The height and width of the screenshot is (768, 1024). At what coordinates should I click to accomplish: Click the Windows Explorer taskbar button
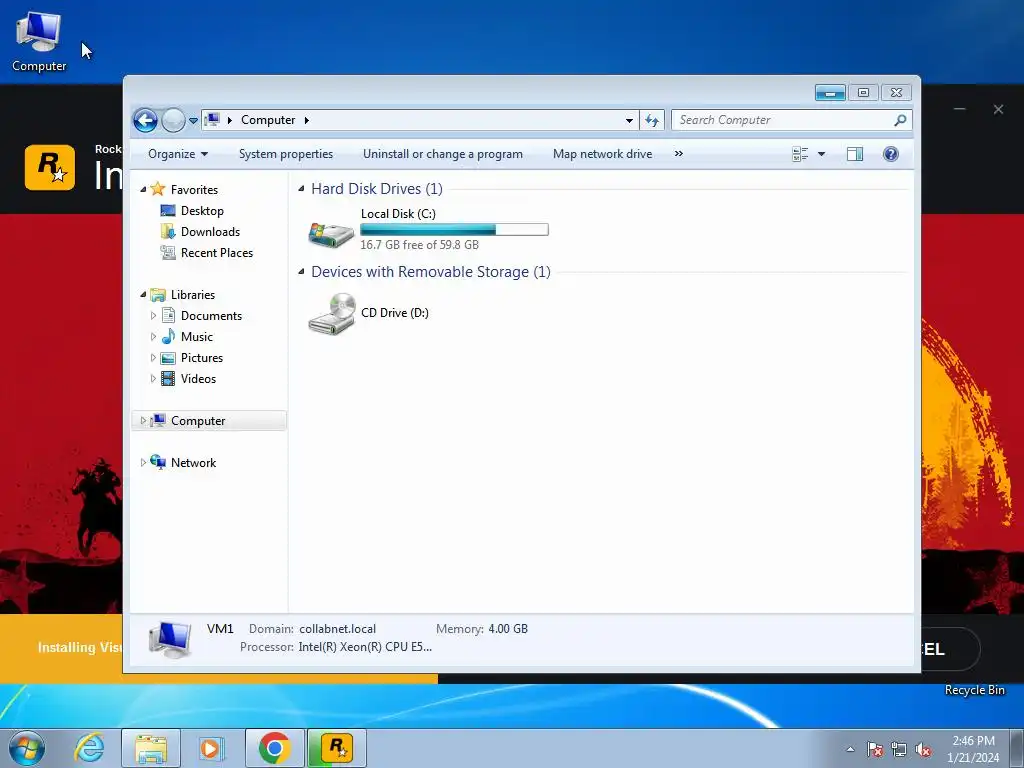tap(151, 748)
